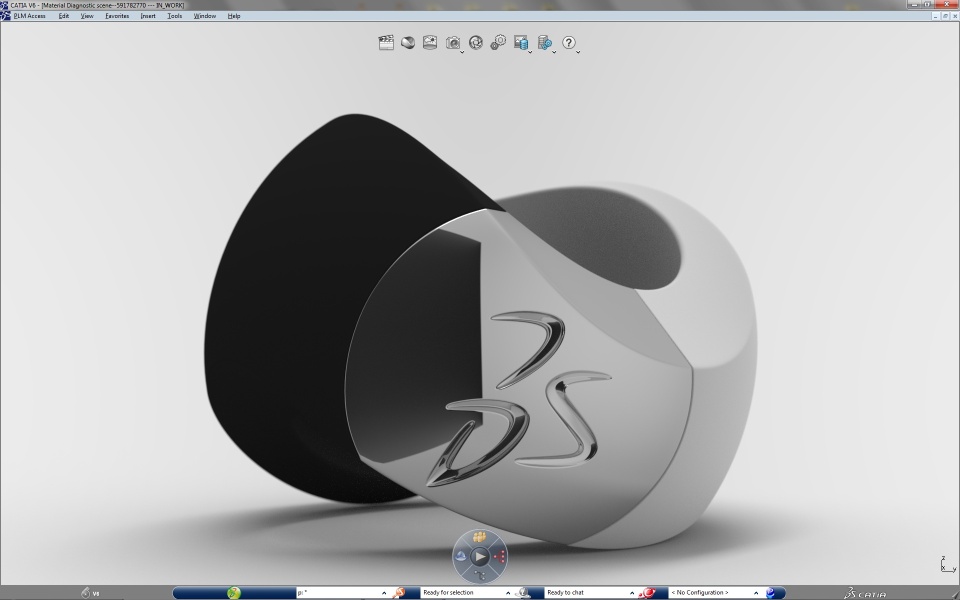
Task: Expand the server gears icon's dropdown arrow
Action: (554, 52)
